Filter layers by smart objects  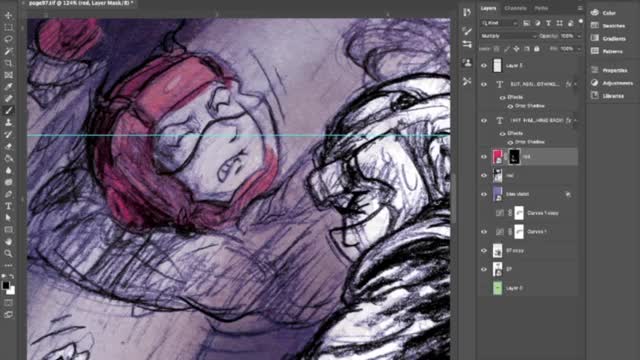(x=570, y=23)
